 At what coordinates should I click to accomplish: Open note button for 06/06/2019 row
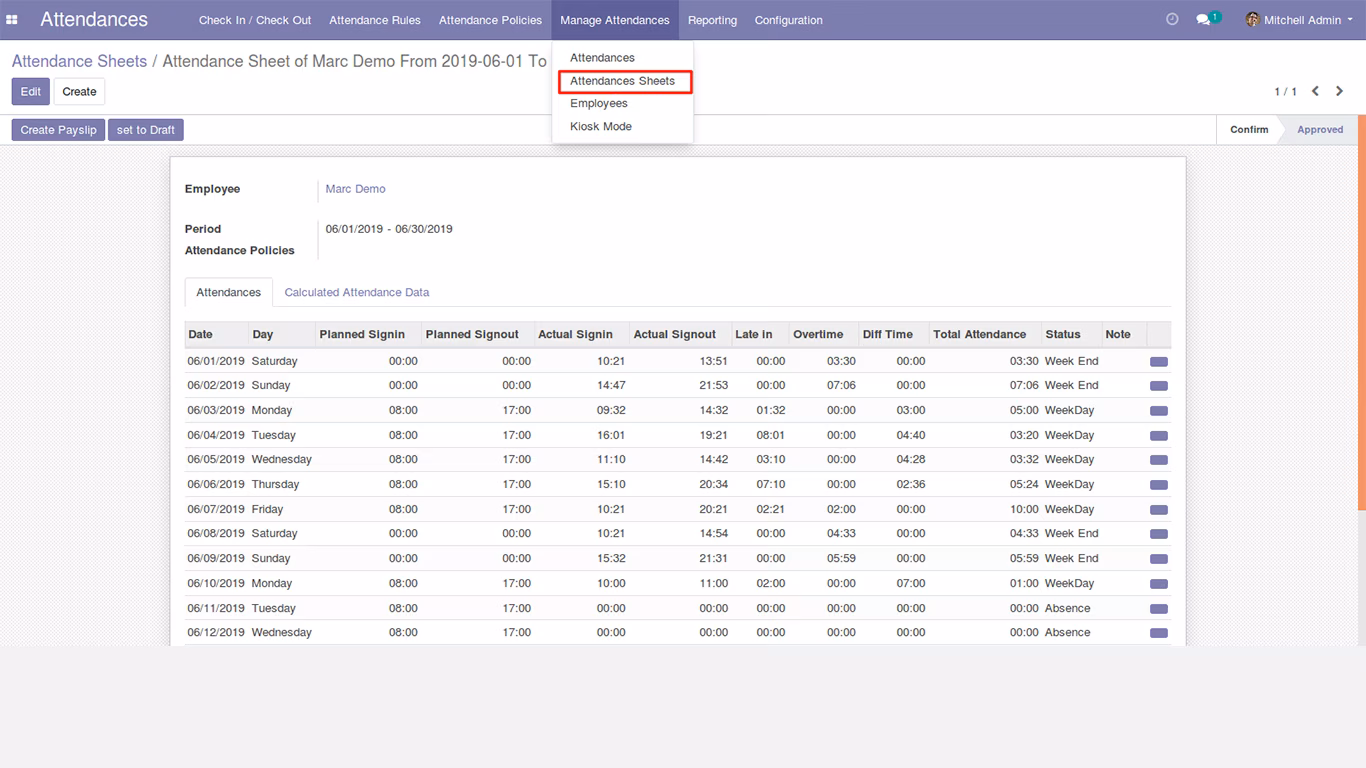[1159, 485]
